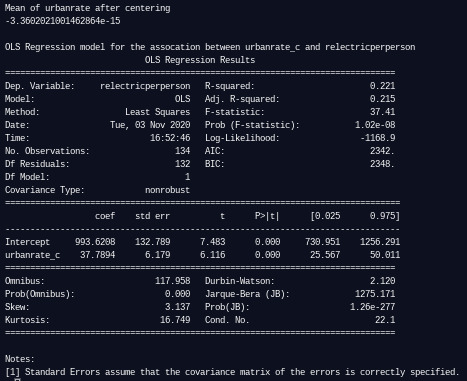
Task: Click the Prob(JB) value 1.26e-277
Action: [x=373, y=307]
